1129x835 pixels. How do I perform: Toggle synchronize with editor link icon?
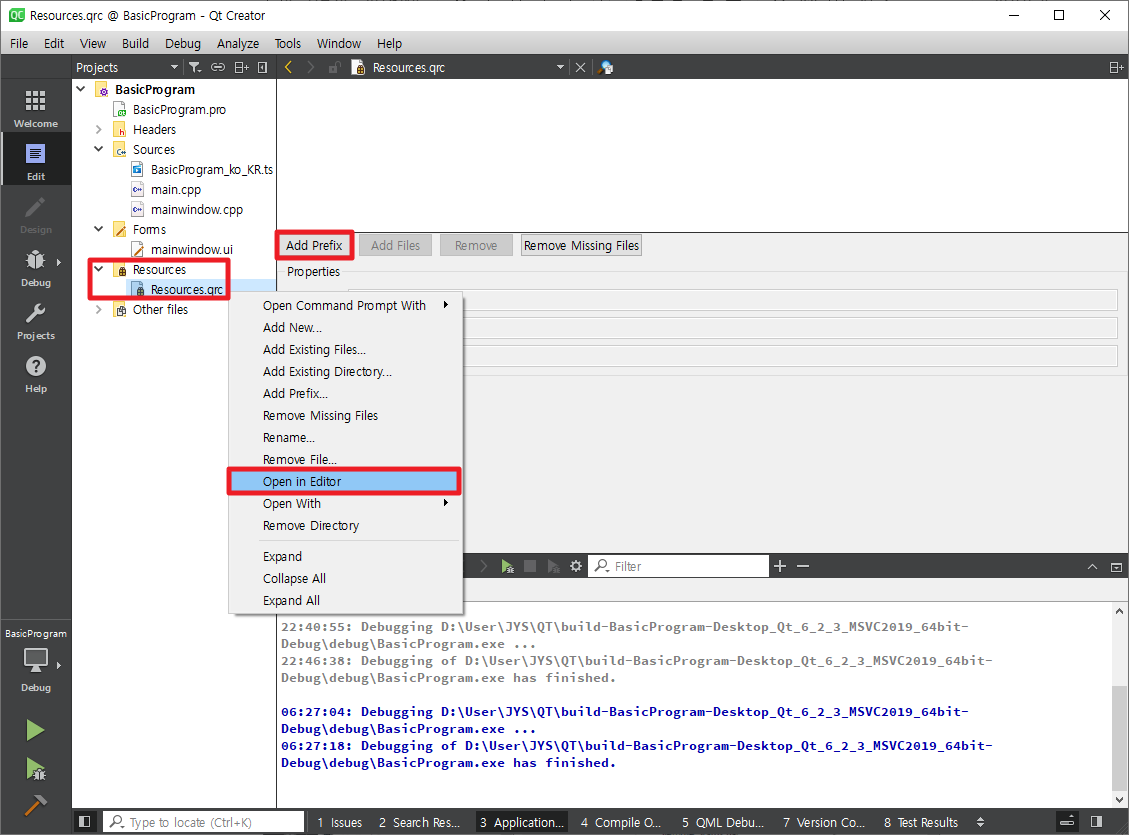(217, 67)
